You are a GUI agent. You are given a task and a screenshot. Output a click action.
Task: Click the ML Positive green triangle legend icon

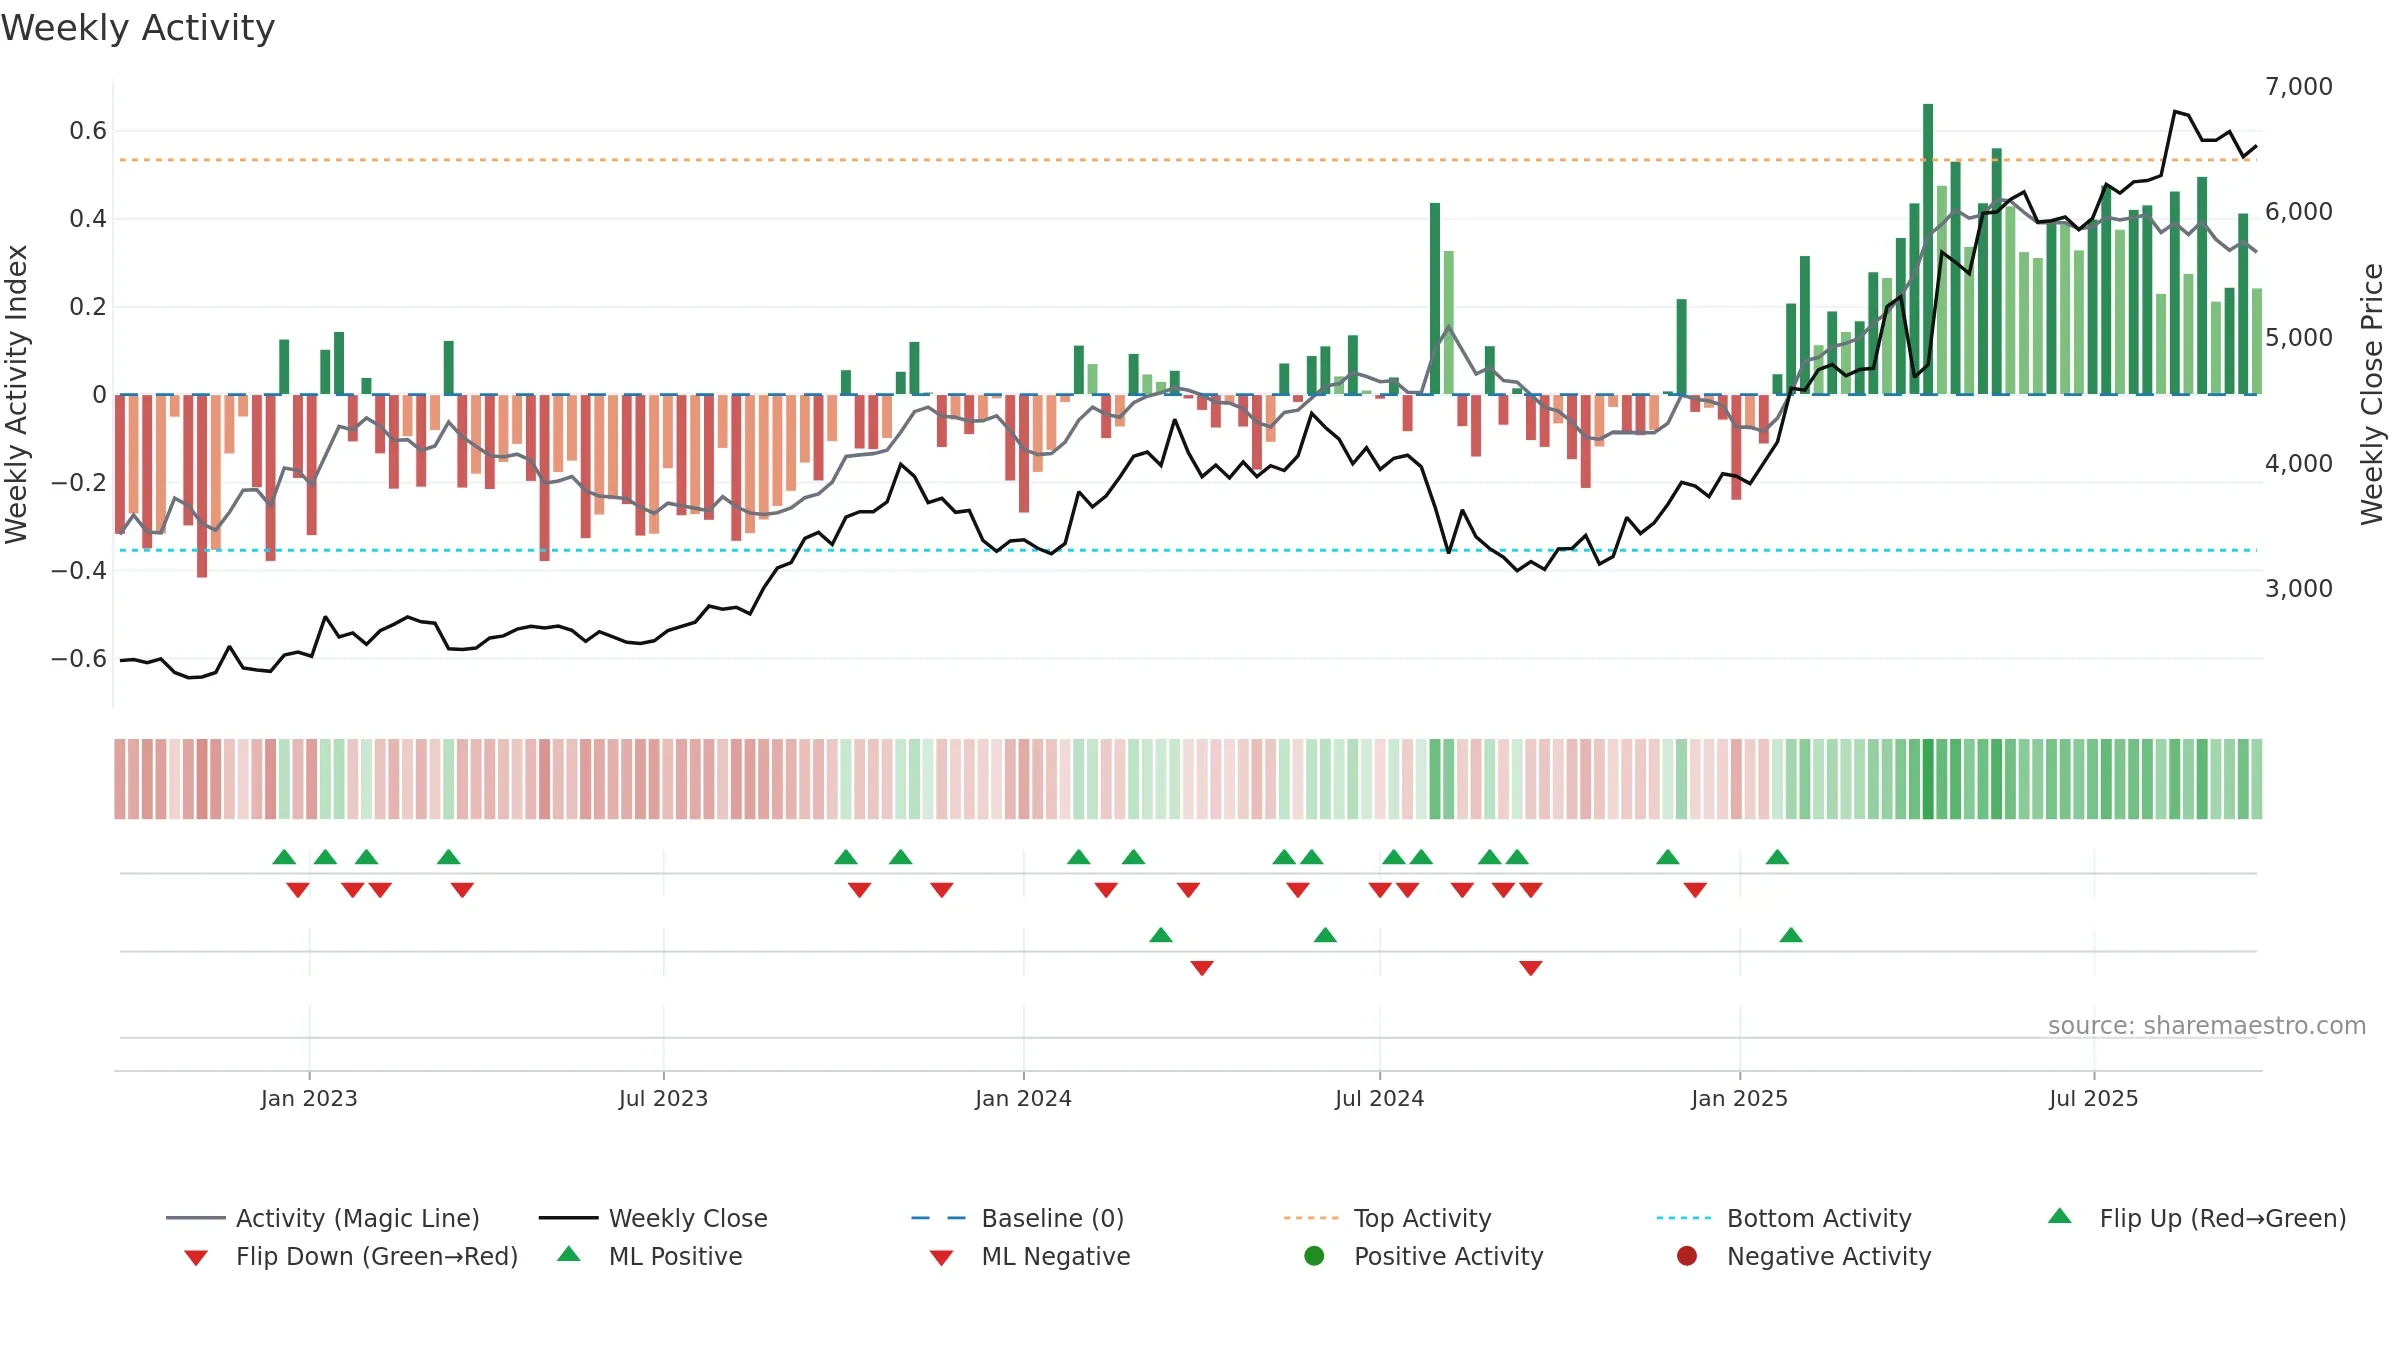coord(569,1254)
